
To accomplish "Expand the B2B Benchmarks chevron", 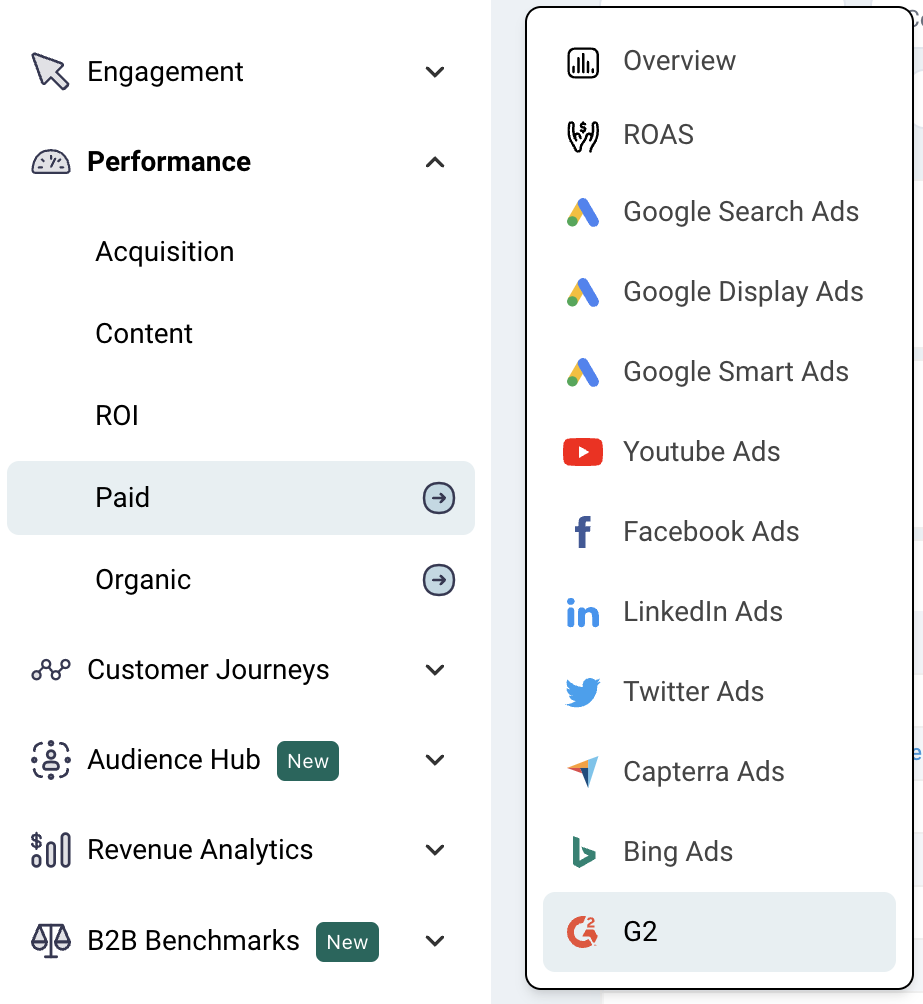I will [x=435, y=941].
